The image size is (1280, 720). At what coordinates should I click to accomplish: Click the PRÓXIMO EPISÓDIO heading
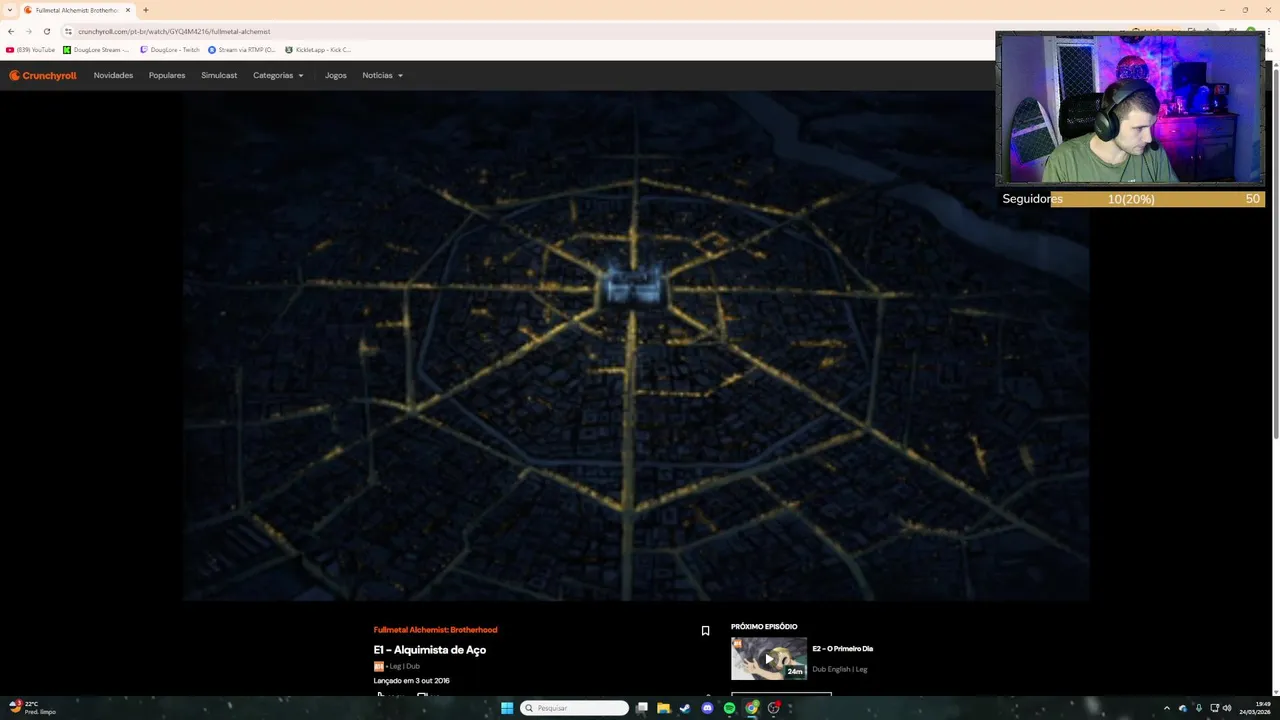(764, 627)
